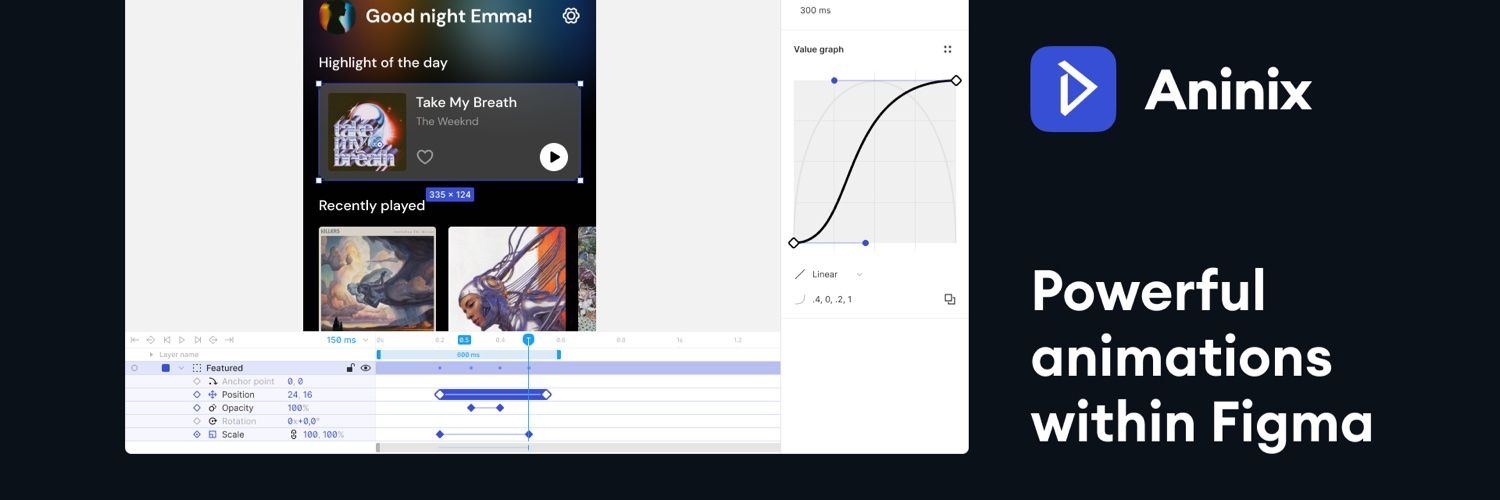Image resolution: width=1500 pixels, height=500 pixels.
Task: Toggle solo circle on the Featured layer
Action: coord(134,368)
